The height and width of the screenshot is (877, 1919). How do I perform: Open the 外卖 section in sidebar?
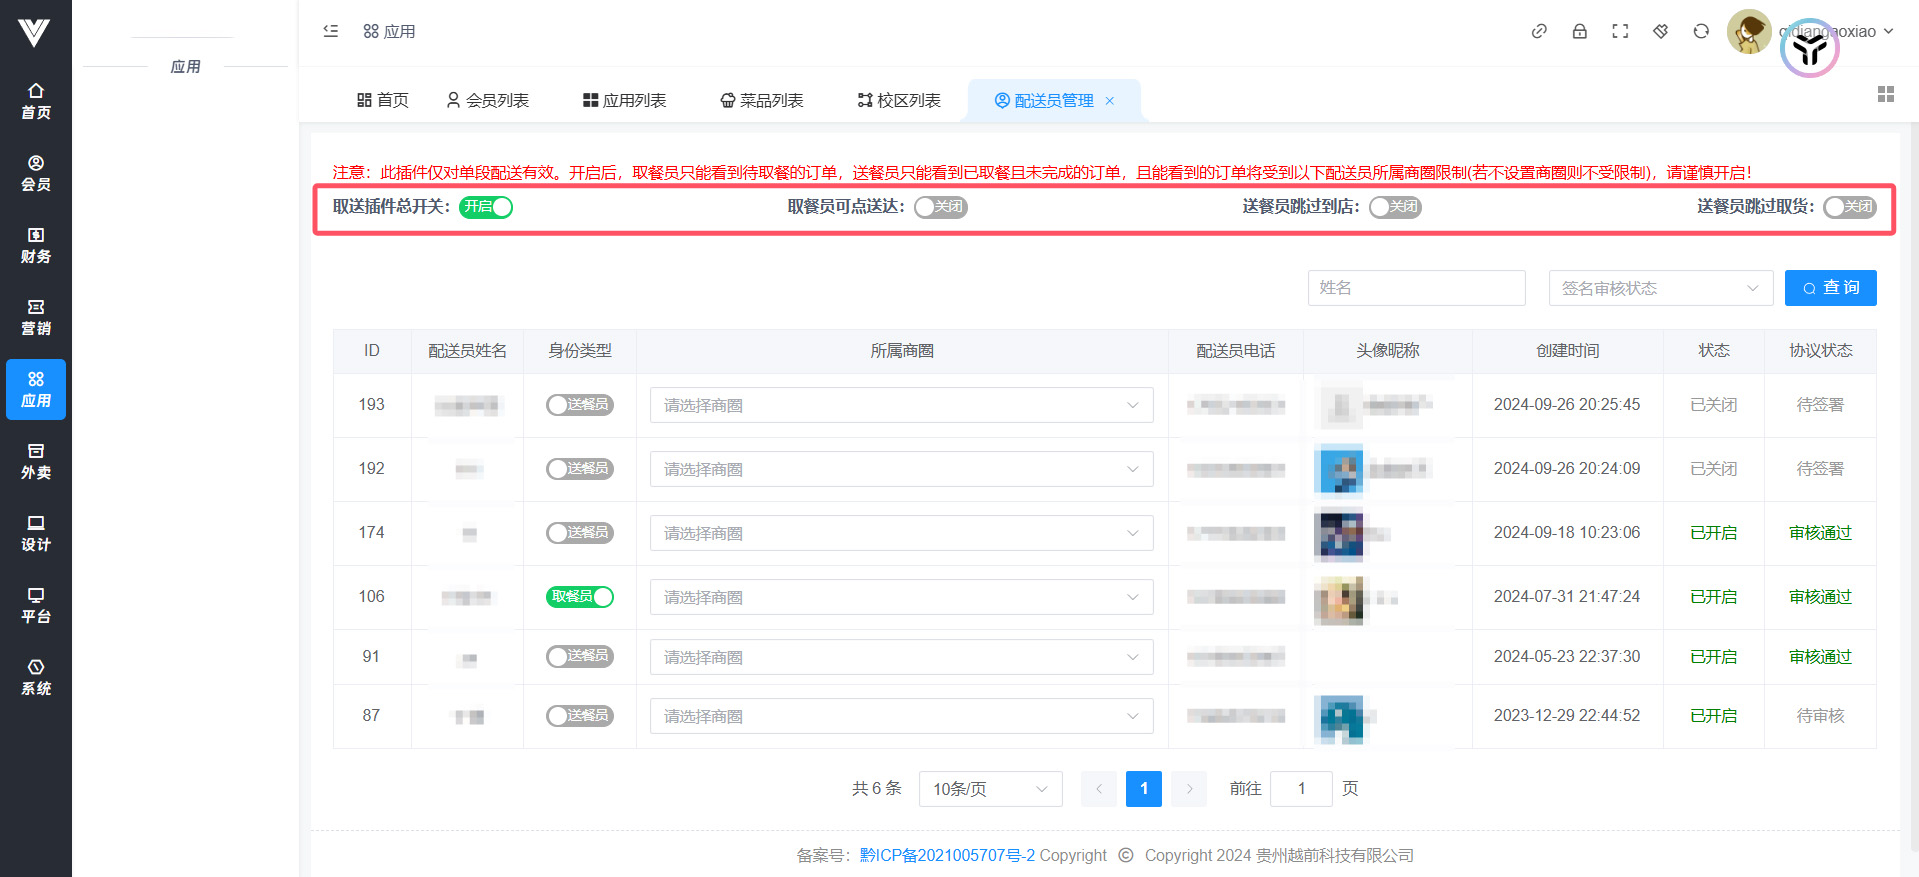click(x=36, y=461)
